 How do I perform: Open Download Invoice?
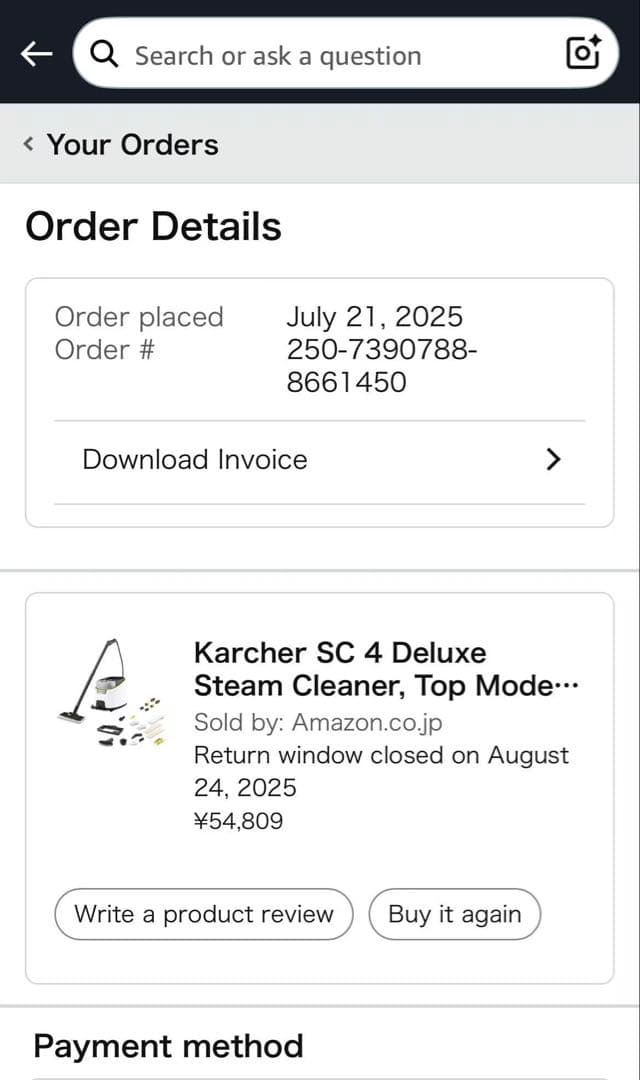tap(194, 459)
